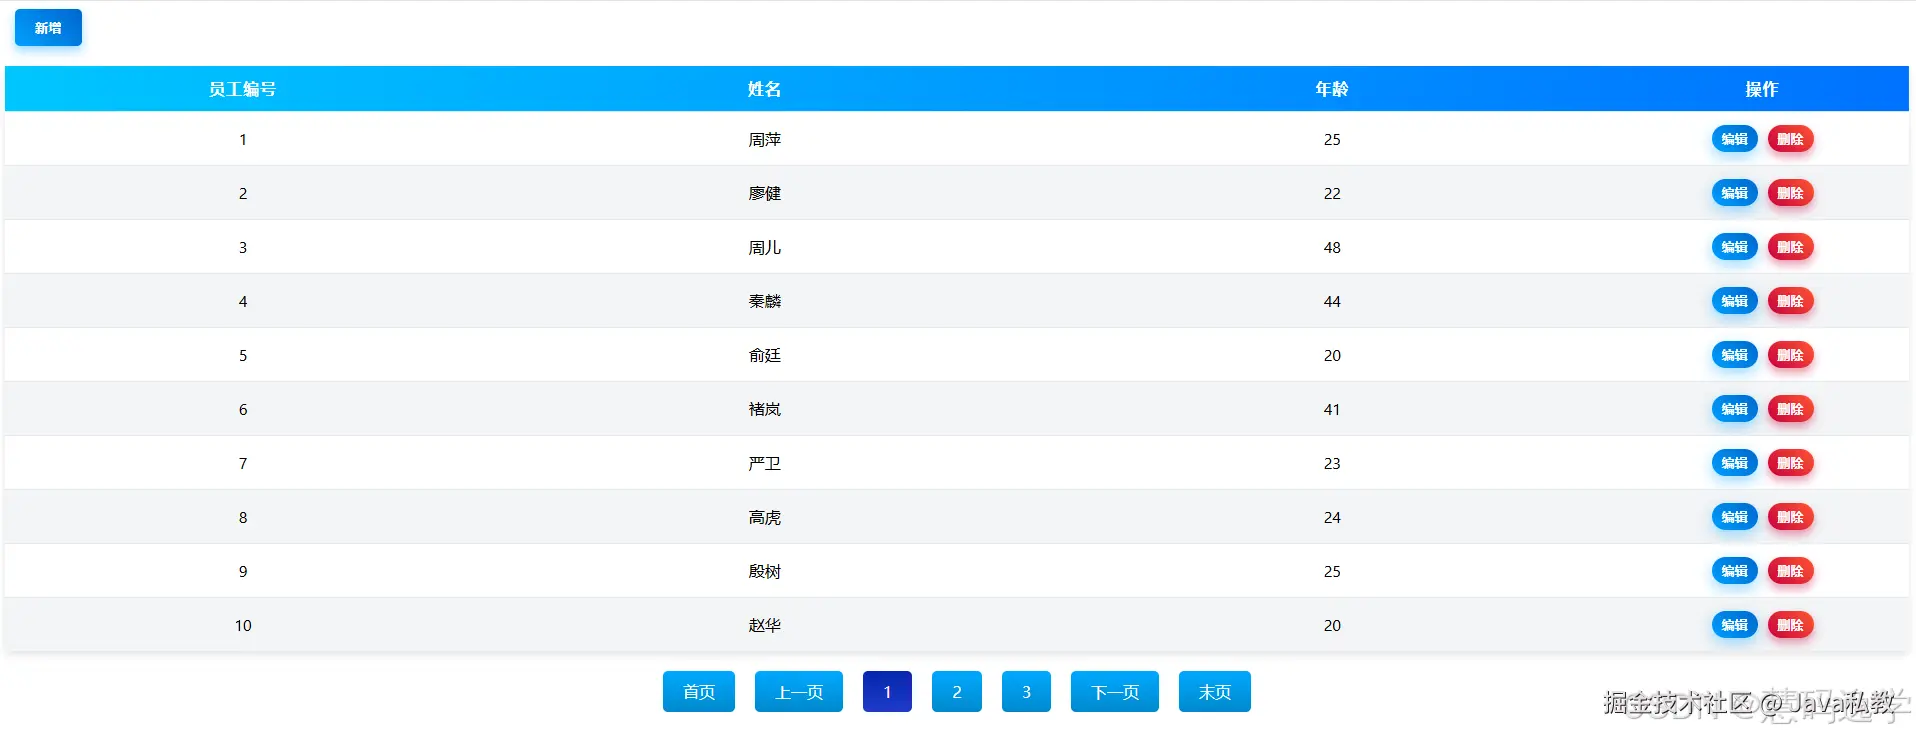
Task: Jump to page 2
Action: pos(957,692)
